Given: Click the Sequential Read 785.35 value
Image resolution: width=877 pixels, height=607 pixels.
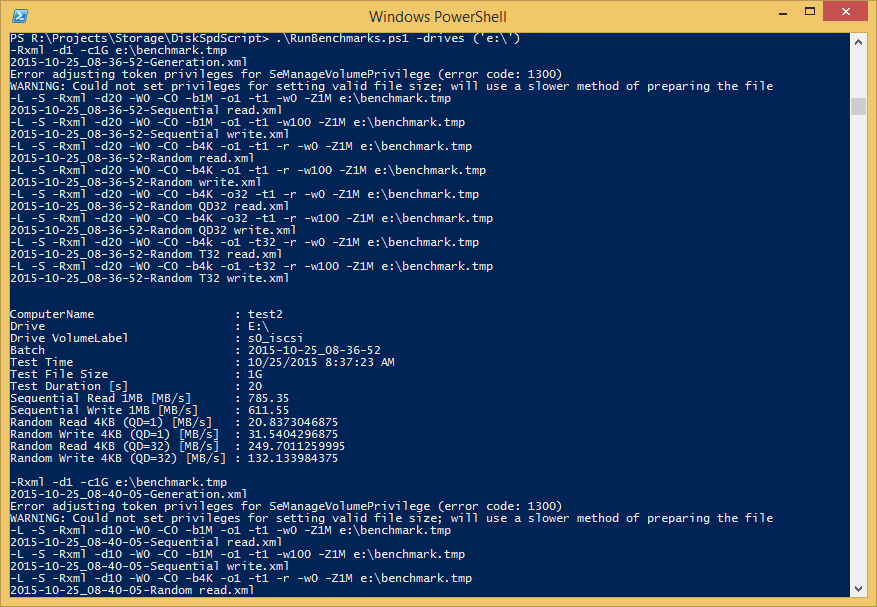Looking at the screenshot, I should (268, 398).
